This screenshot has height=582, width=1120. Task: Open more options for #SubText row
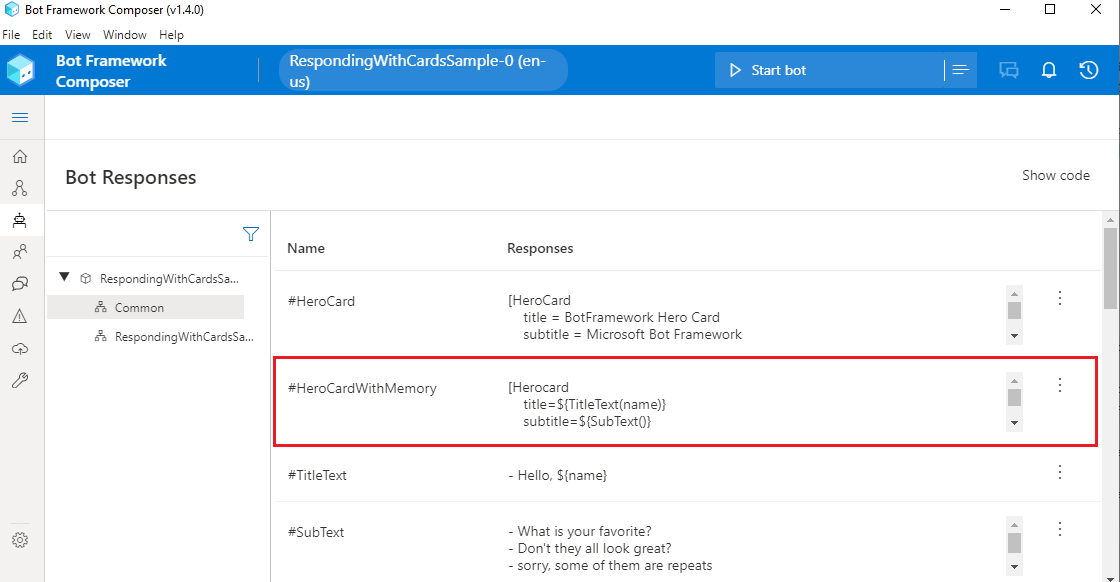coord(1060,529)
